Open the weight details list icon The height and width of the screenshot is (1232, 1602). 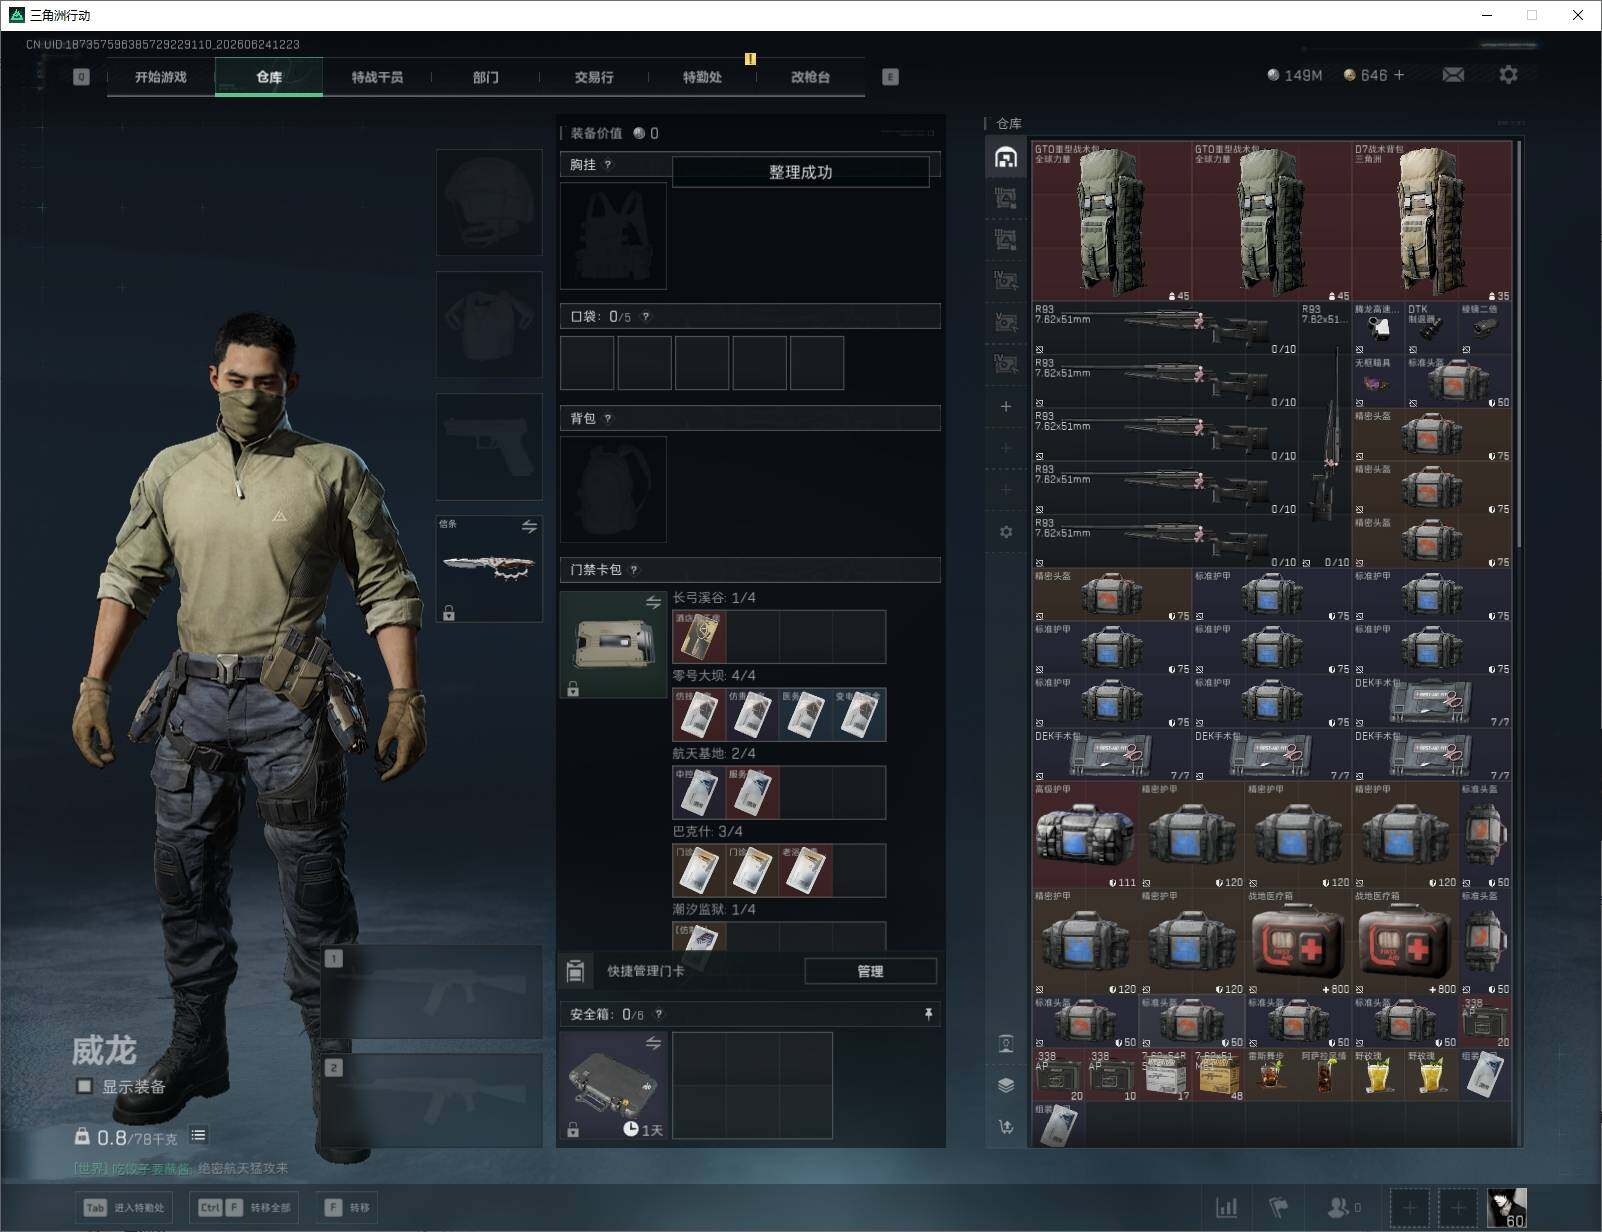pyautogui.click(x=199, y=1135)
